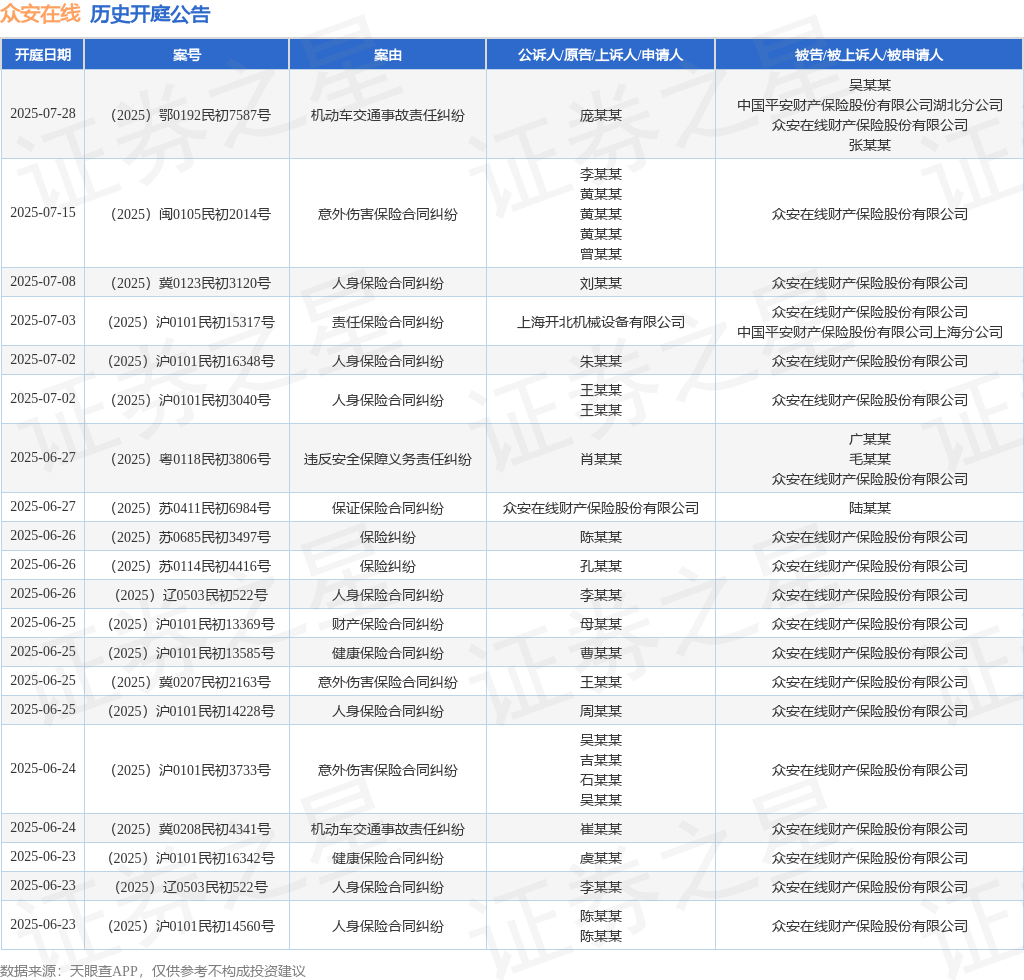
Task: Click defendant 陆某某 in the table
Action: pos(869,508)
